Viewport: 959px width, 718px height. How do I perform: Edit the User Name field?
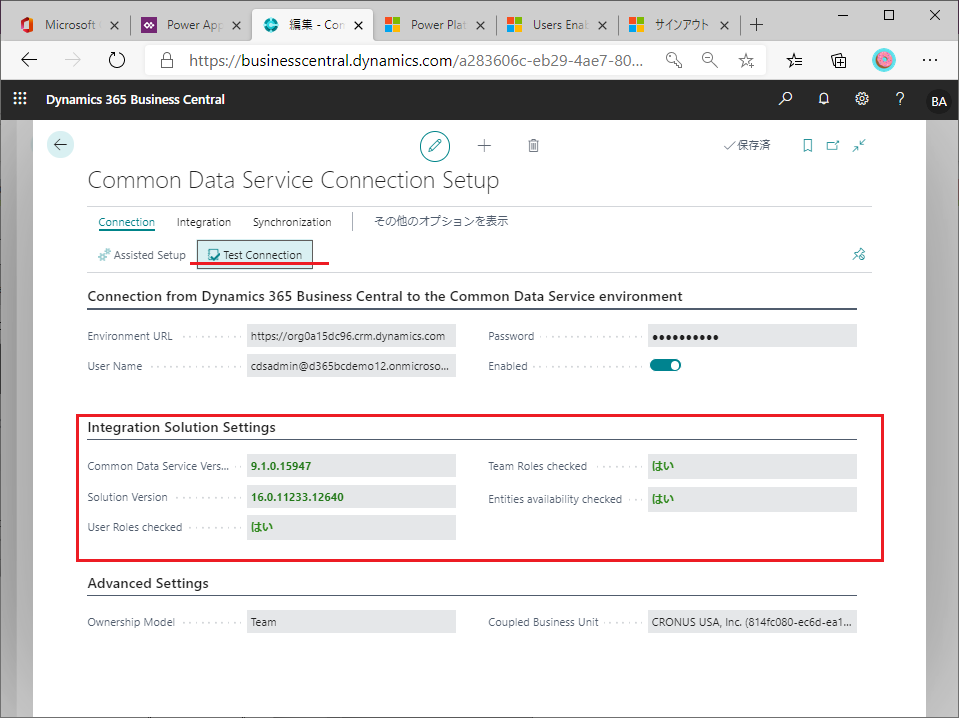point(351,366)
